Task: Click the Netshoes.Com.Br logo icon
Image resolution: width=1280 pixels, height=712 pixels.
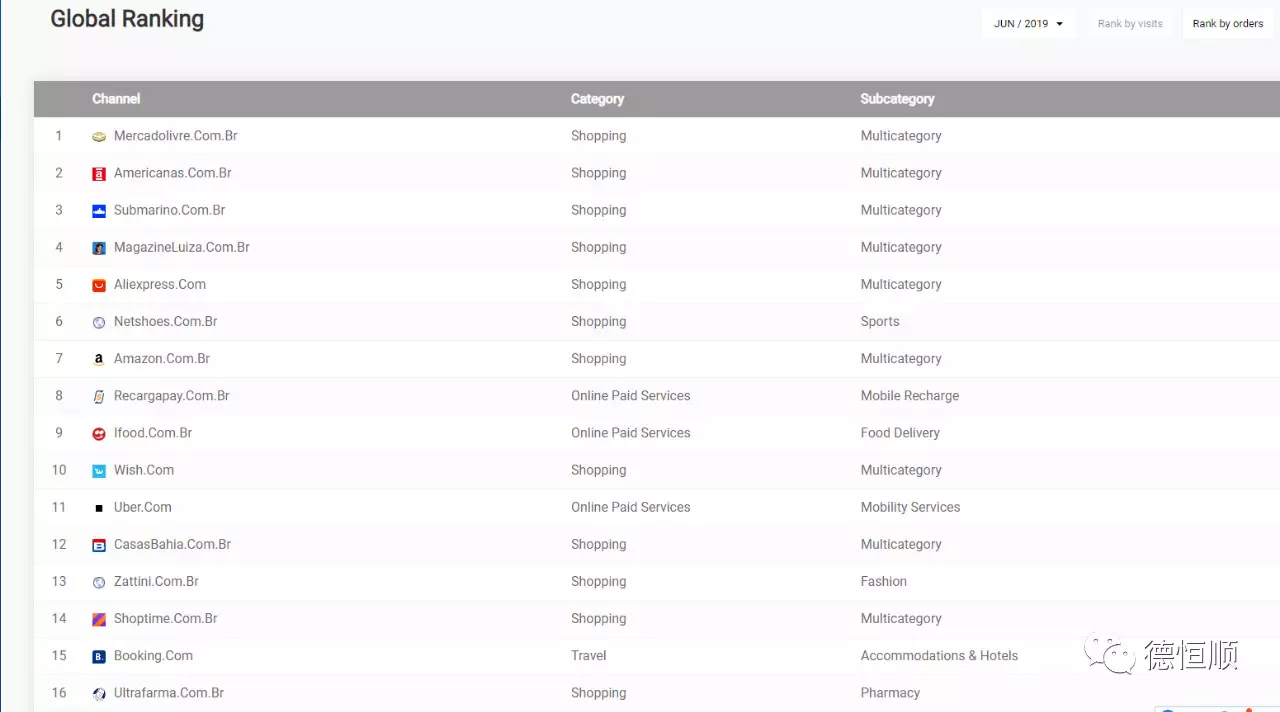Action: pyautogui.click(x=99, y=322)
